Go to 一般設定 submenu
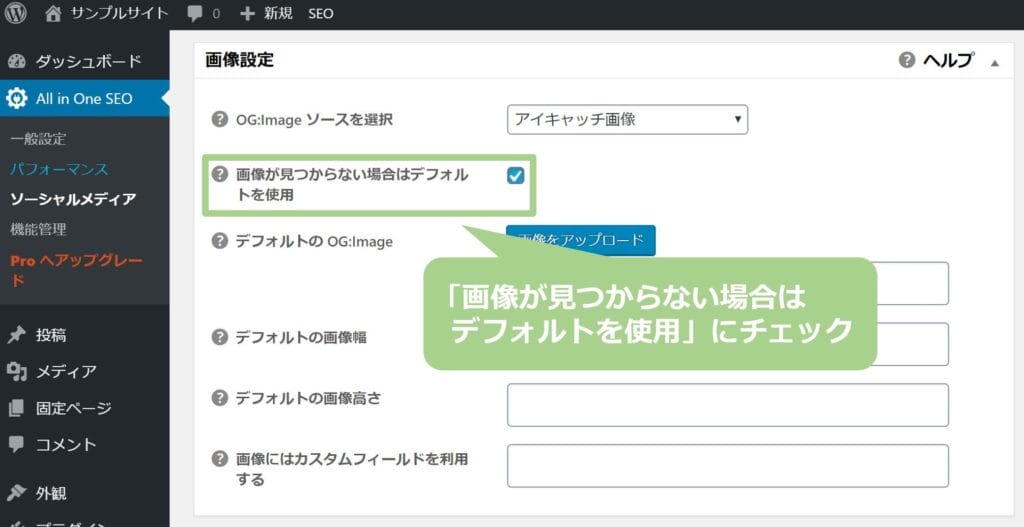Viewport: 1024px width, 527px height. (x=38, y=139)
